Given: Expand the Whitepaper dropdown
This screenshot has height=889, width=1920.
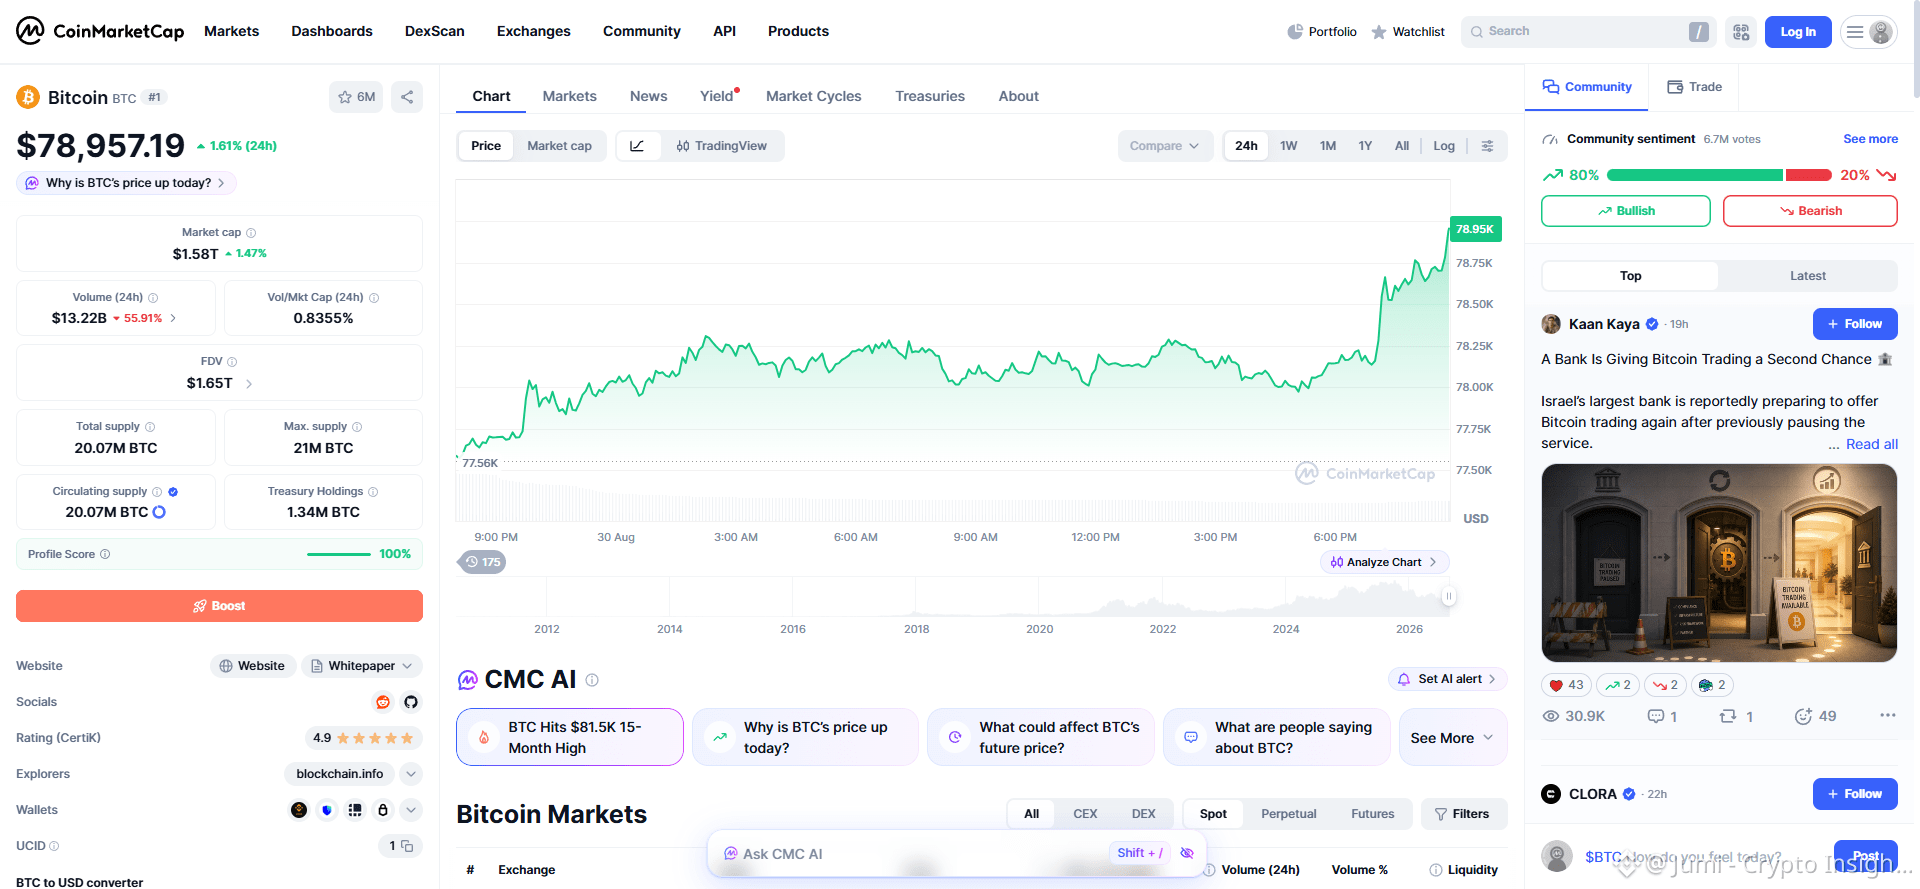Looking at the screenshot, I should [361, 666].
